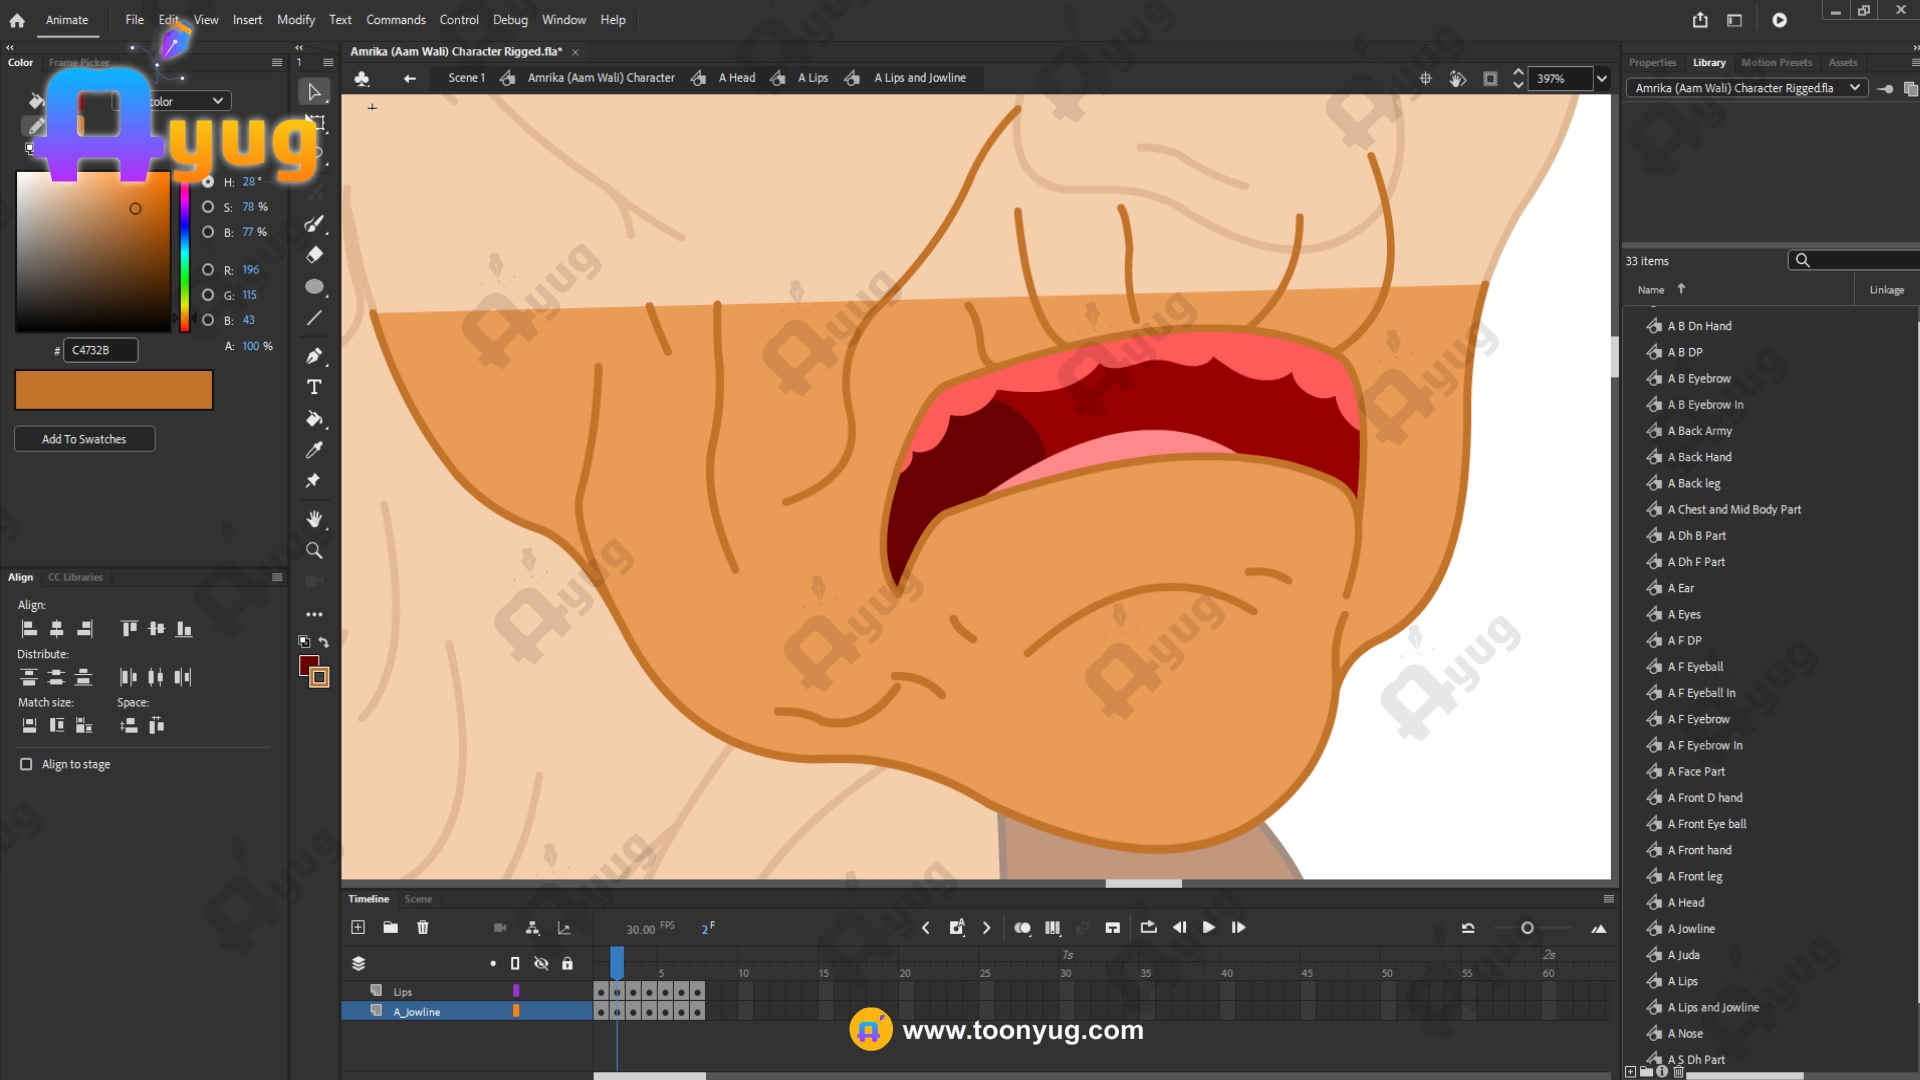
Task: Delete layer with the trash icon
Action: 423,928
